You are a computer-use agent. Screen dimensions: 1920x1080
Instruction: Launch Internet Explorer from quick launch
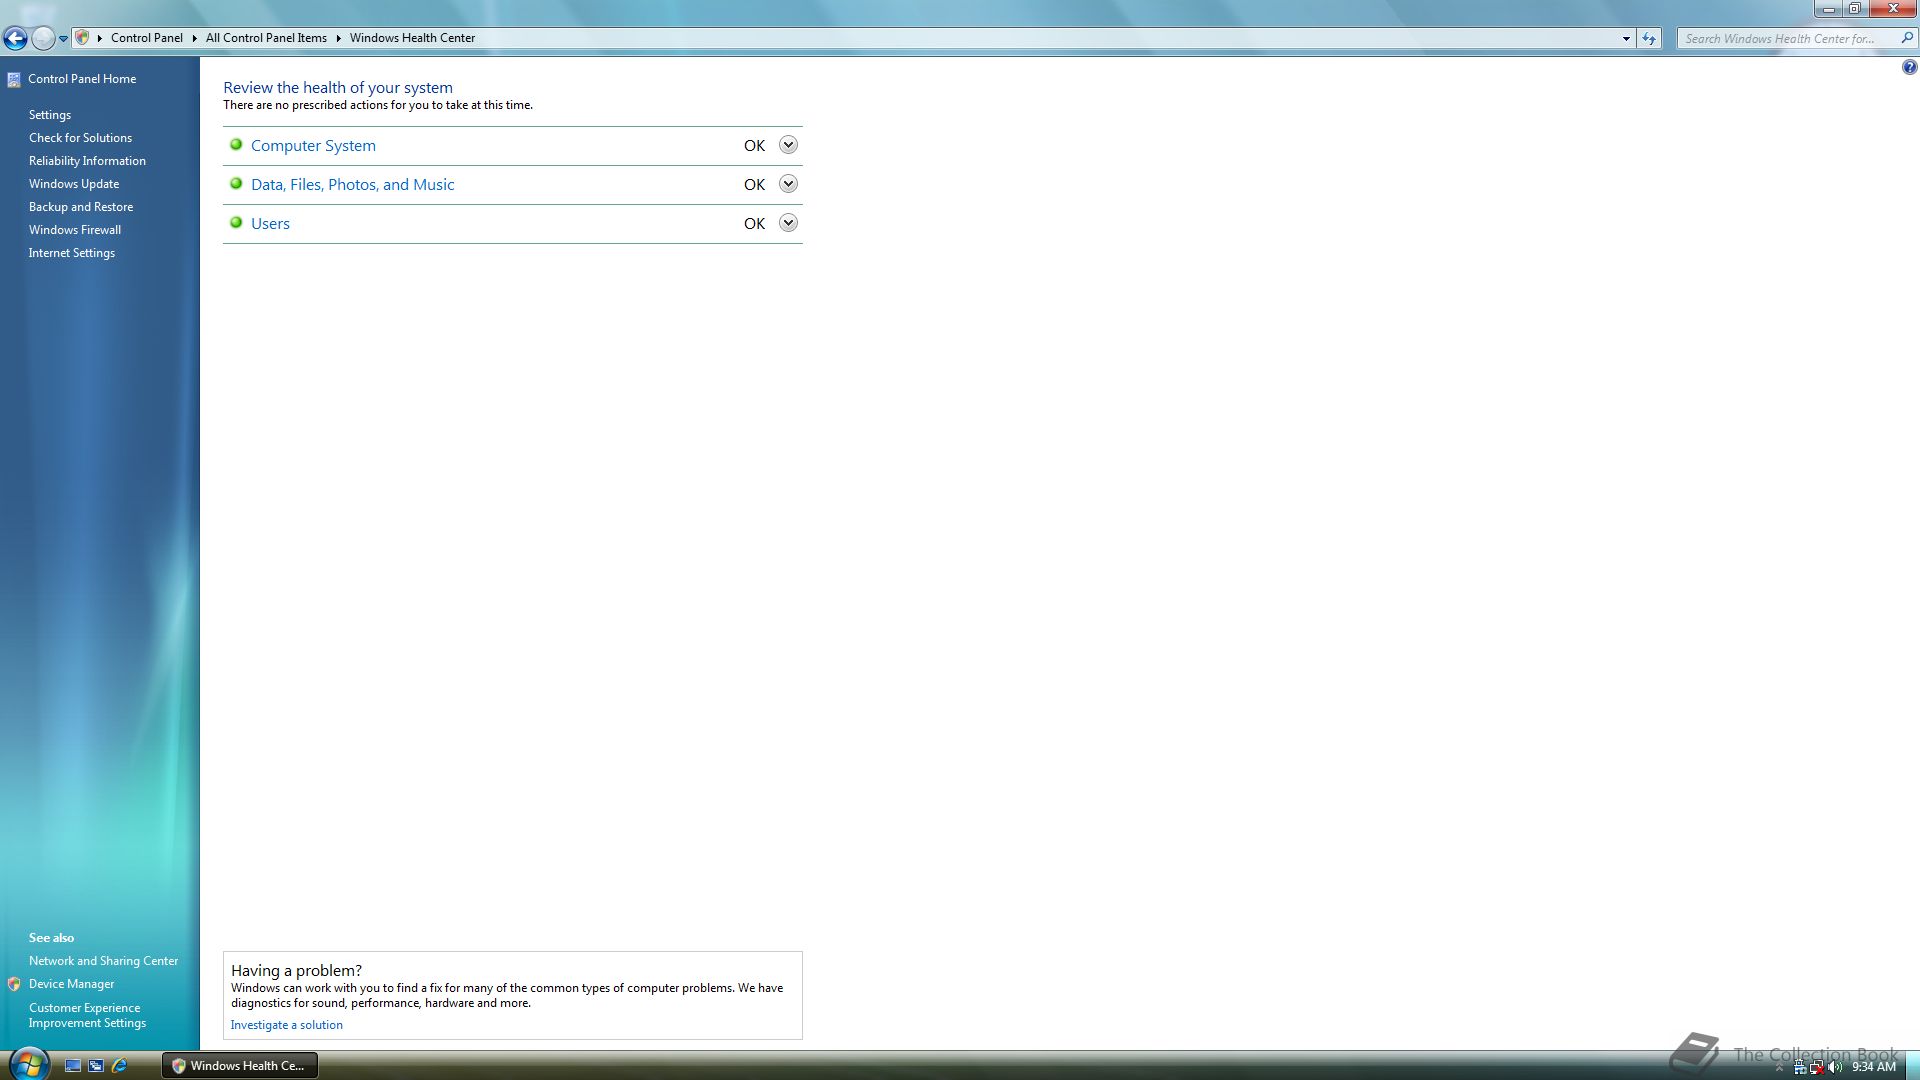[x=119, y=1066]
